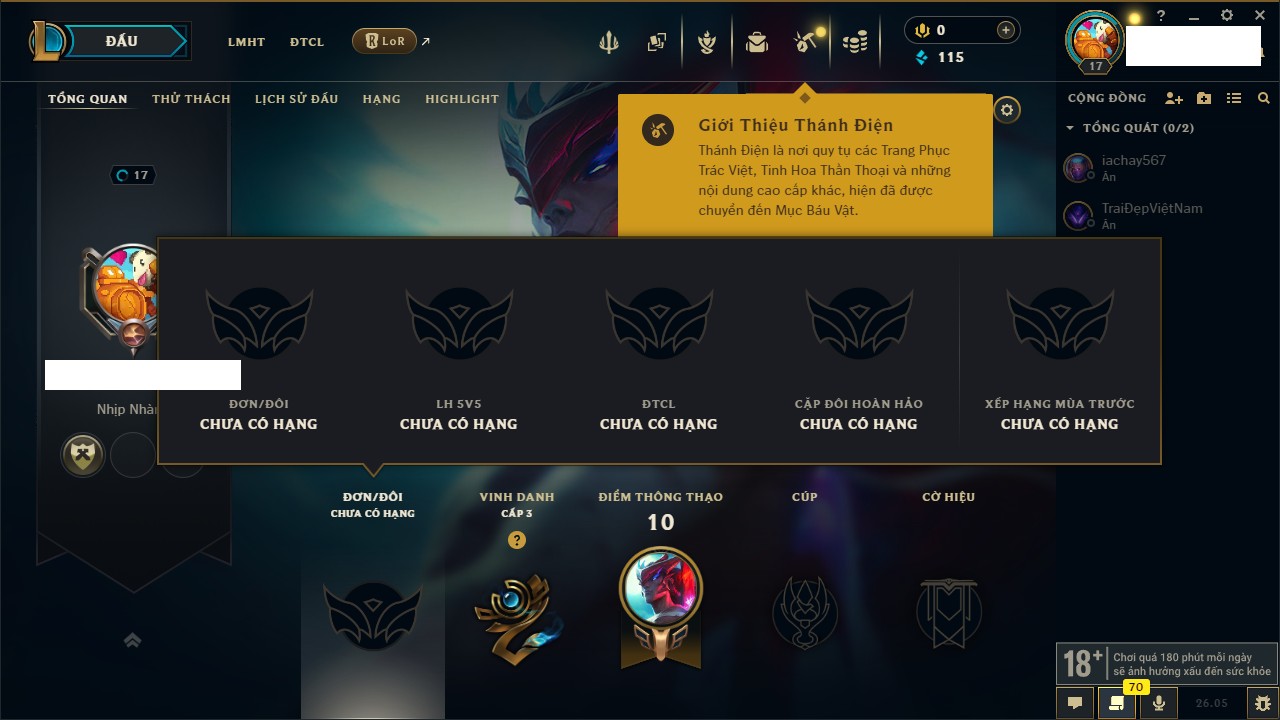
Task: Switch to THỬ THÁCH tab
Action: click(x=191, y=99)
